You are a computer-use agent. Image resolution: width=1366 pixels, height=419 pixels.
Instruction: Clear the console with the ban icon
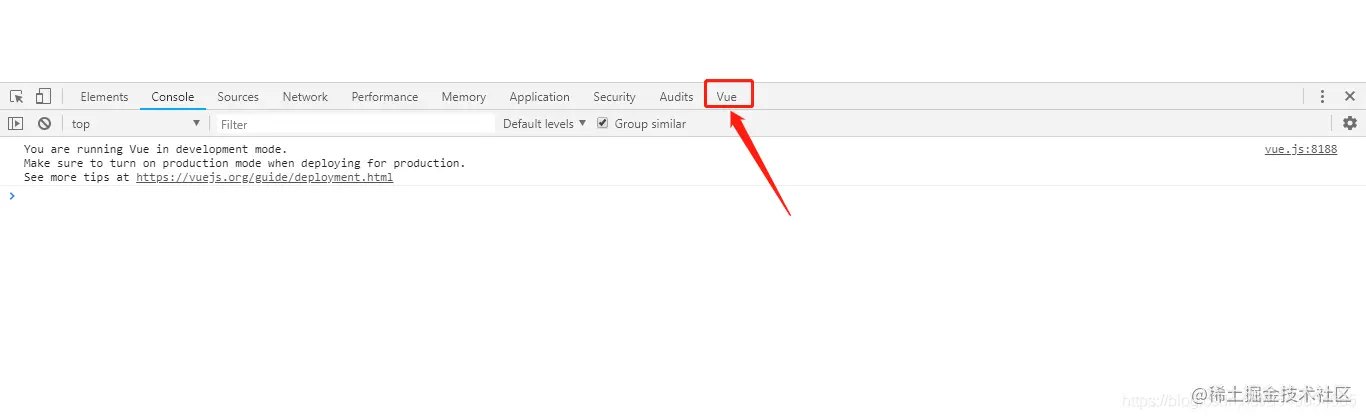[45, 124]
